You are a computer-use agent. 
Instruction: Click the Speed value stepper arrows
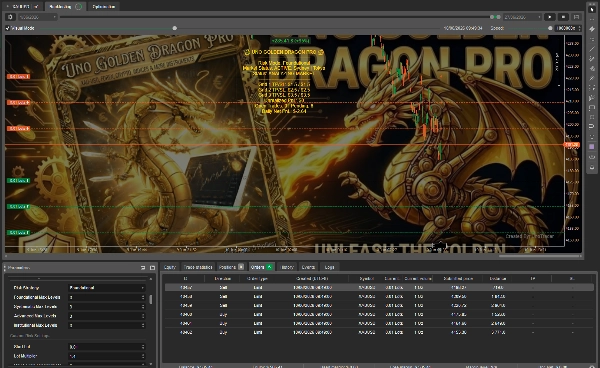click(579, 28)
